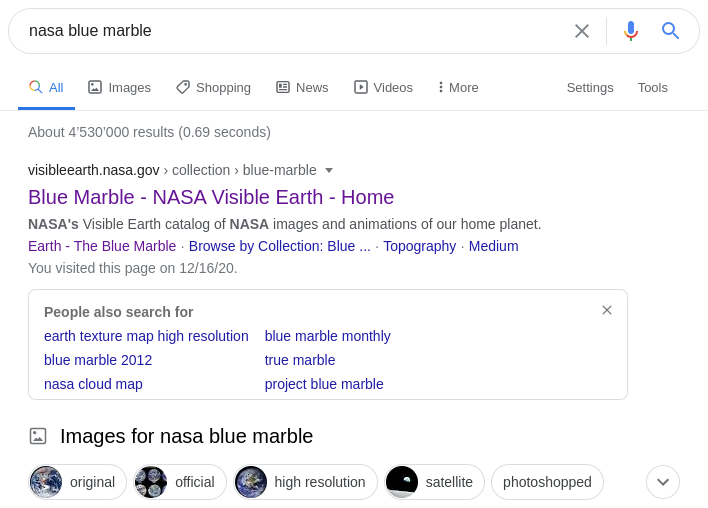Click the visibleearth.nasa.gov breadcrumb text
Viewport: 708px width, 508px height.
click(x=93, y=170)
